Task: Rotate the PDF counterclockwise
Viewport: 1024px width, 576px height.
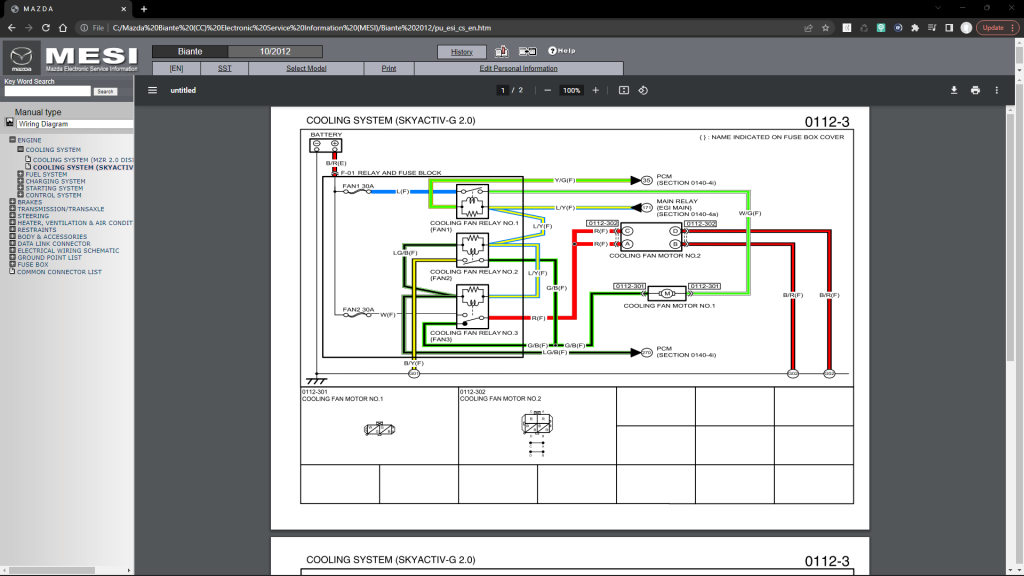Action: pos(643,90)
